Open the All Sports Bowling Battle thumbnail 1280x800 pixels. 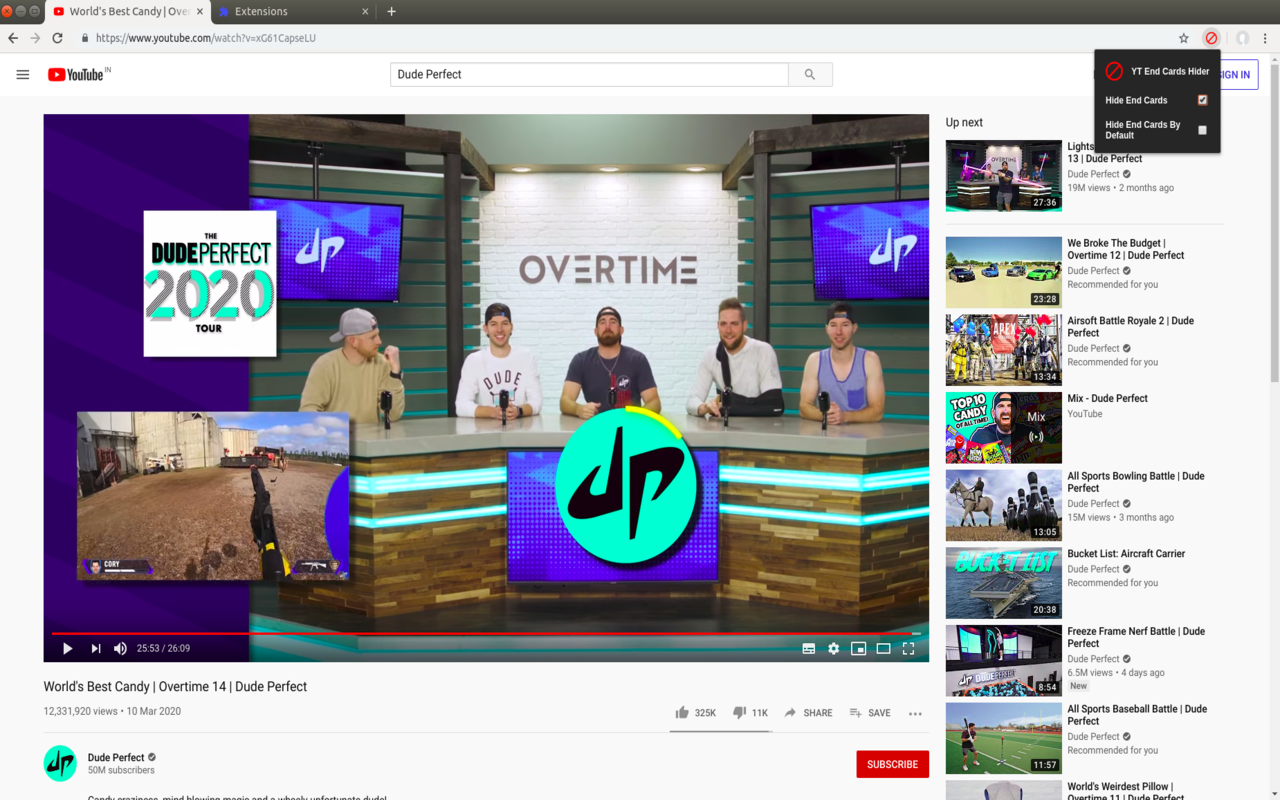point(1003,505)
